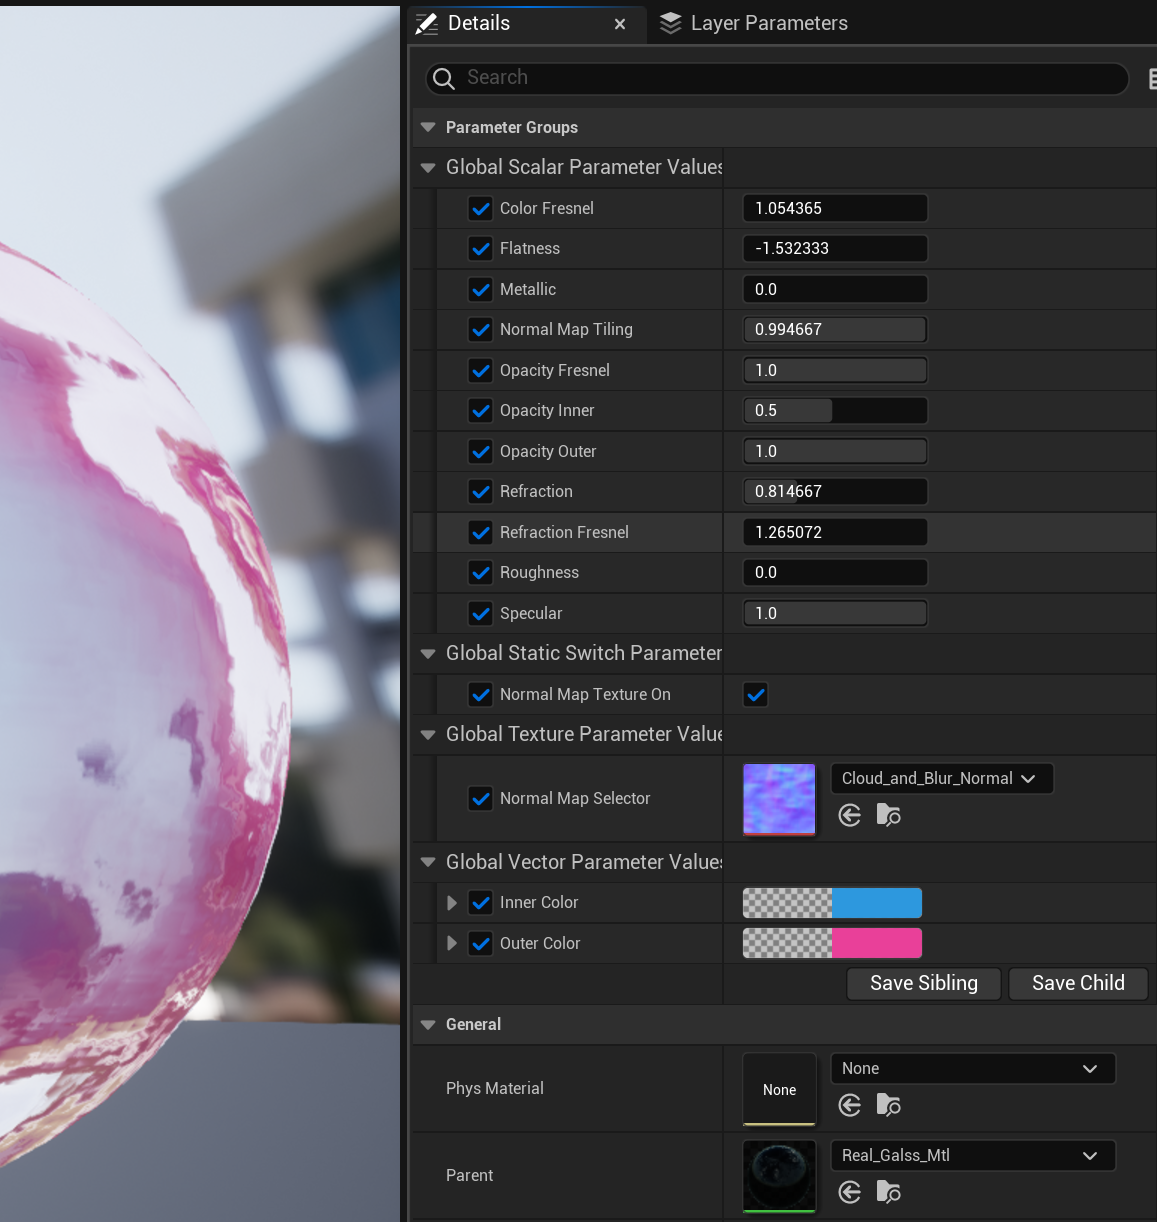Open the Cloud_and_Blur_Normal texture dropdown
This screenshot has height=1222, width=1157.
pyautogui.click(x=942, y=778)
